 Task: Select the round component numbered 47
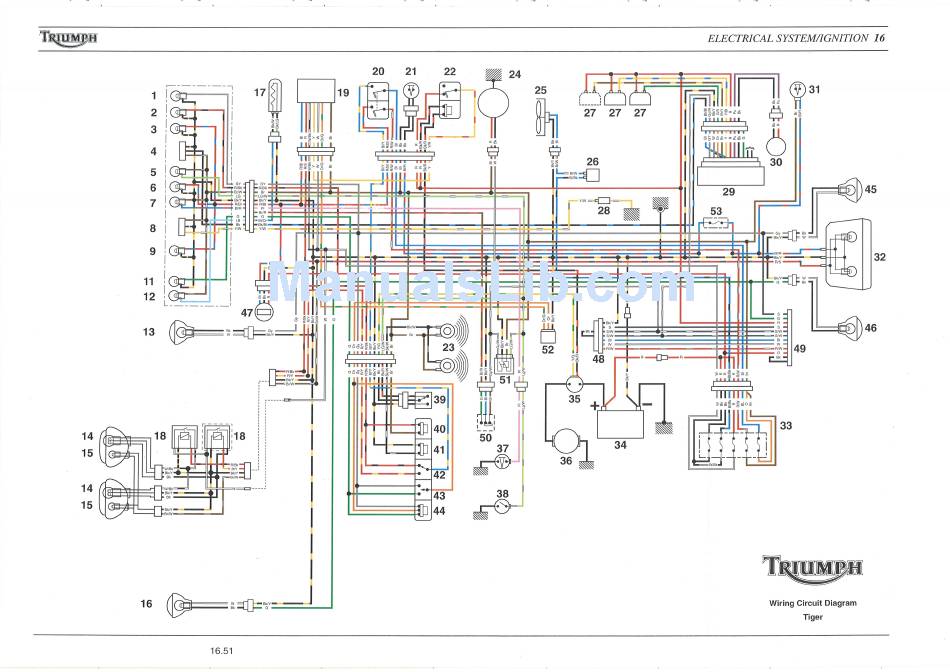[264, 312]
